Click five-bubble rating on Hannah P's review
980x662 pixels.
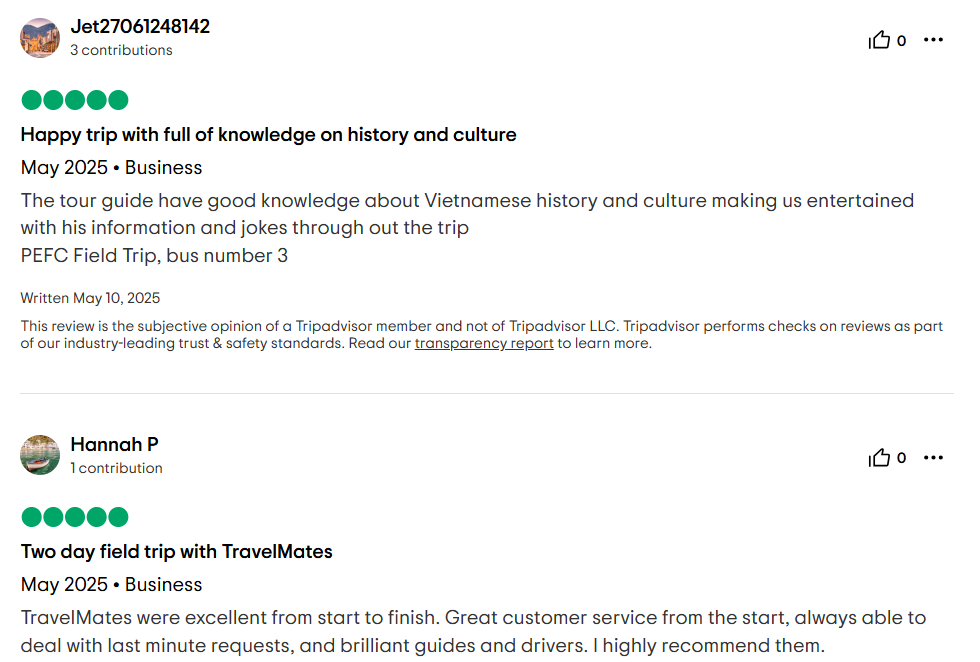pyautogui.click(x=75, y=517)
